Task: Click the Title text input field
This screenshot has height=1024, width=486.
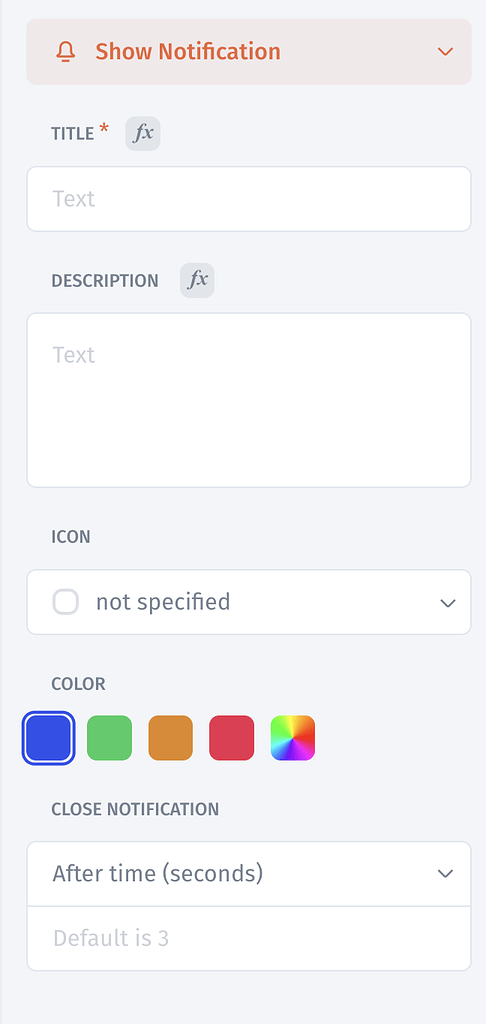Action: pos(249,199)
